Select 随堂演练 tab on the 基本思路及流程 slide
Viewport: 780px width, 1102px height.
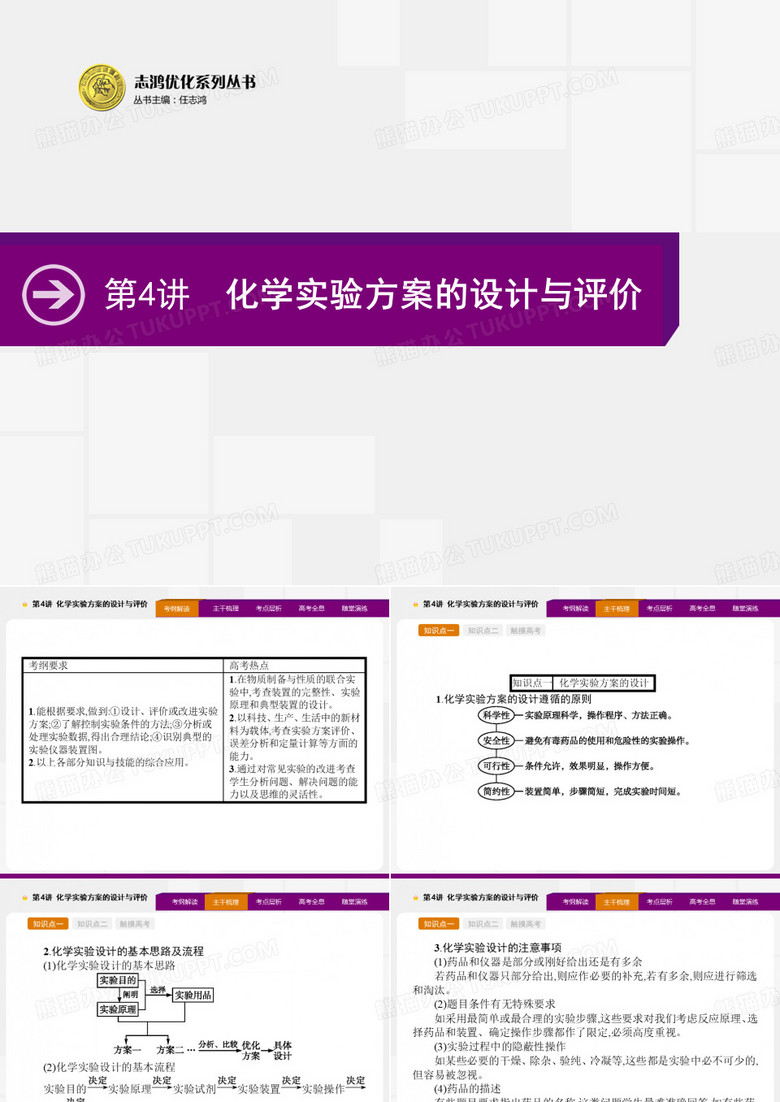(355, 902)
